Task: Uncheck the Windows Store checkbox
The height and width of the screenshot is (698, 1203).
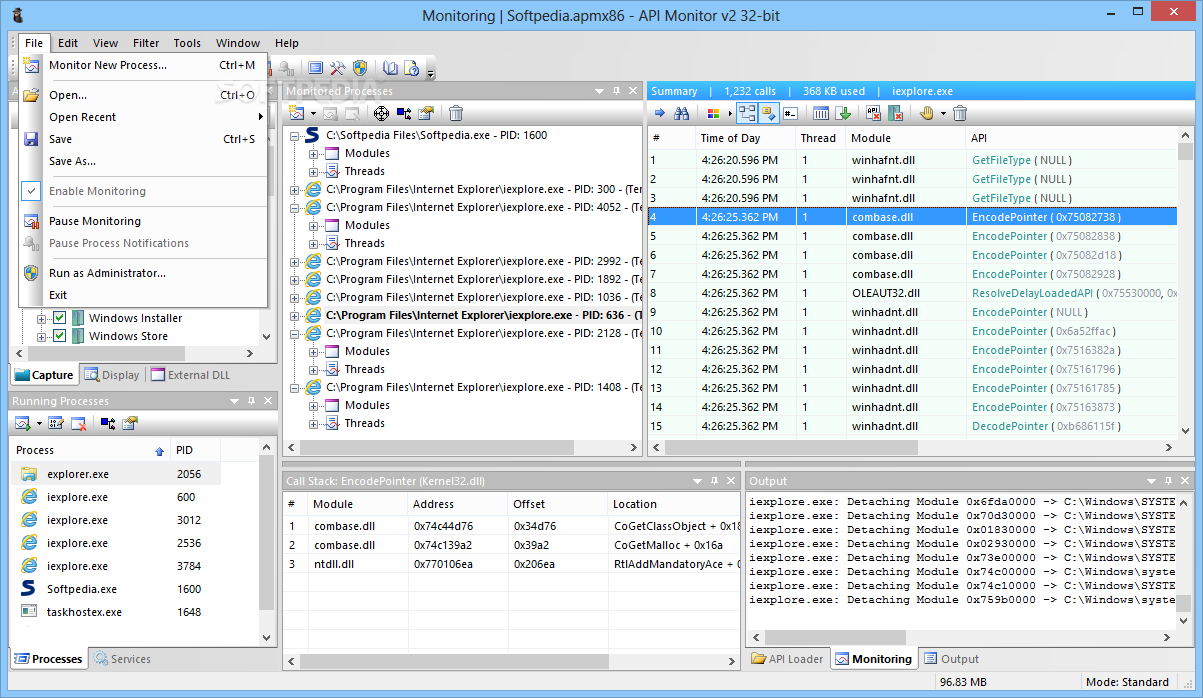Action: point(60,336)
